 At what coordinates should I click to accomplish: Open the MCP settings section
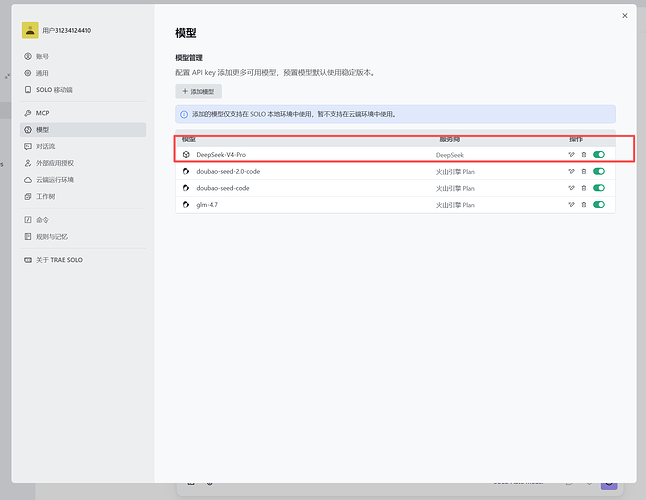83,113
